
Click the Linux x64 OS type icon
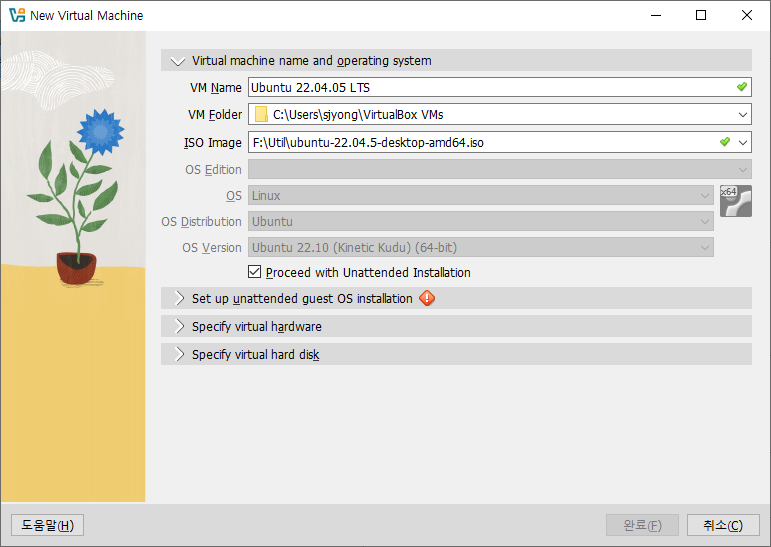pos(736,201)
